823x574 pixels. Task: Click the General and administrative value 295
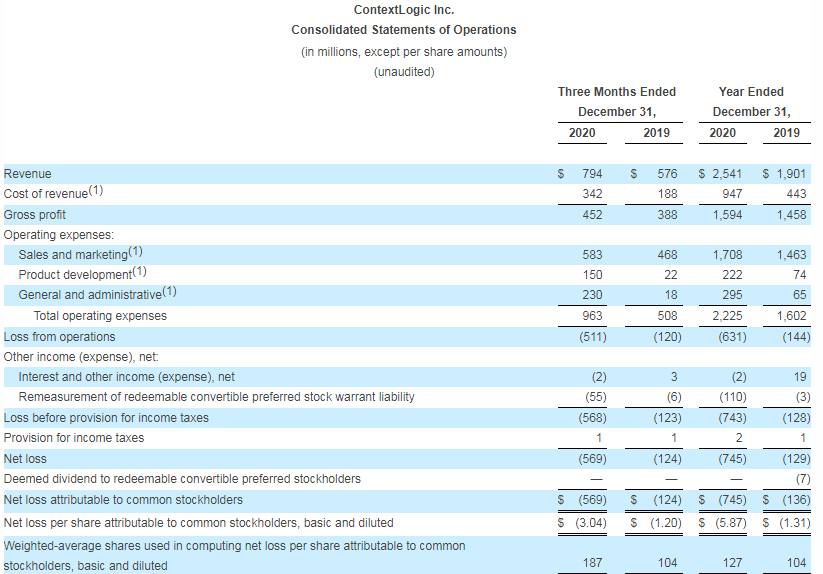pos(732,294)
